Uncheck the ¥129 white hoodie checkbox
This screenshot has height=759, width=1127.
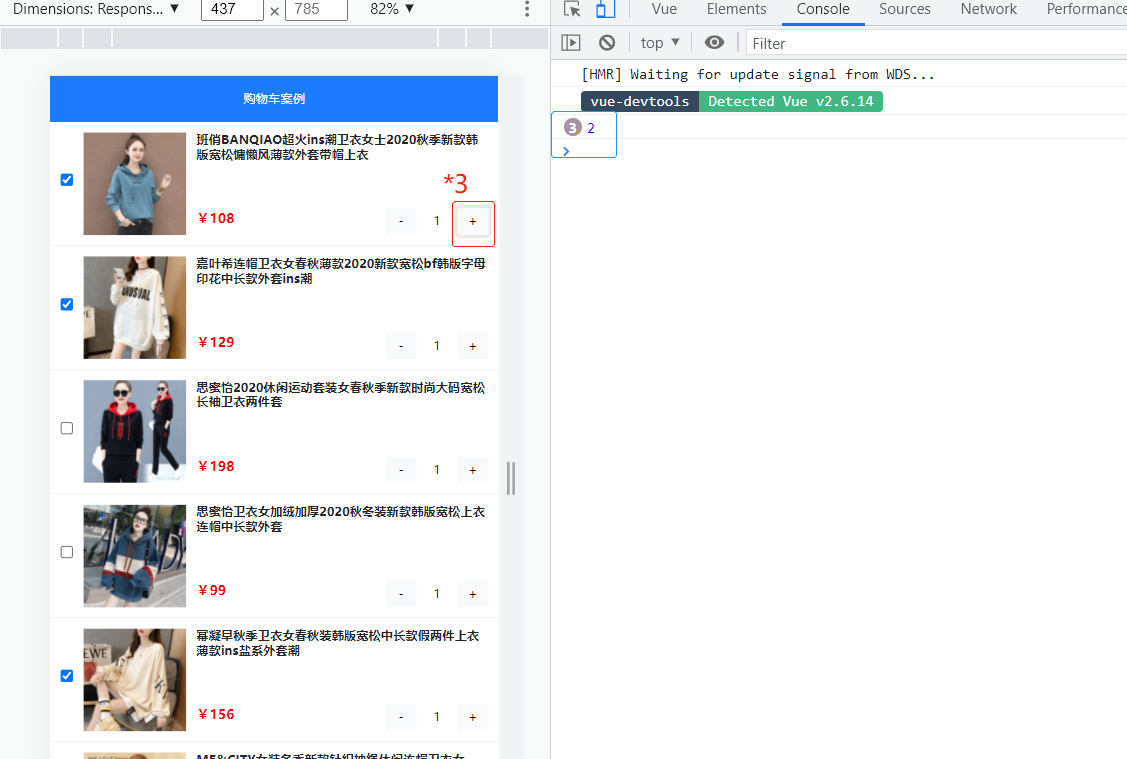point(67,304)
